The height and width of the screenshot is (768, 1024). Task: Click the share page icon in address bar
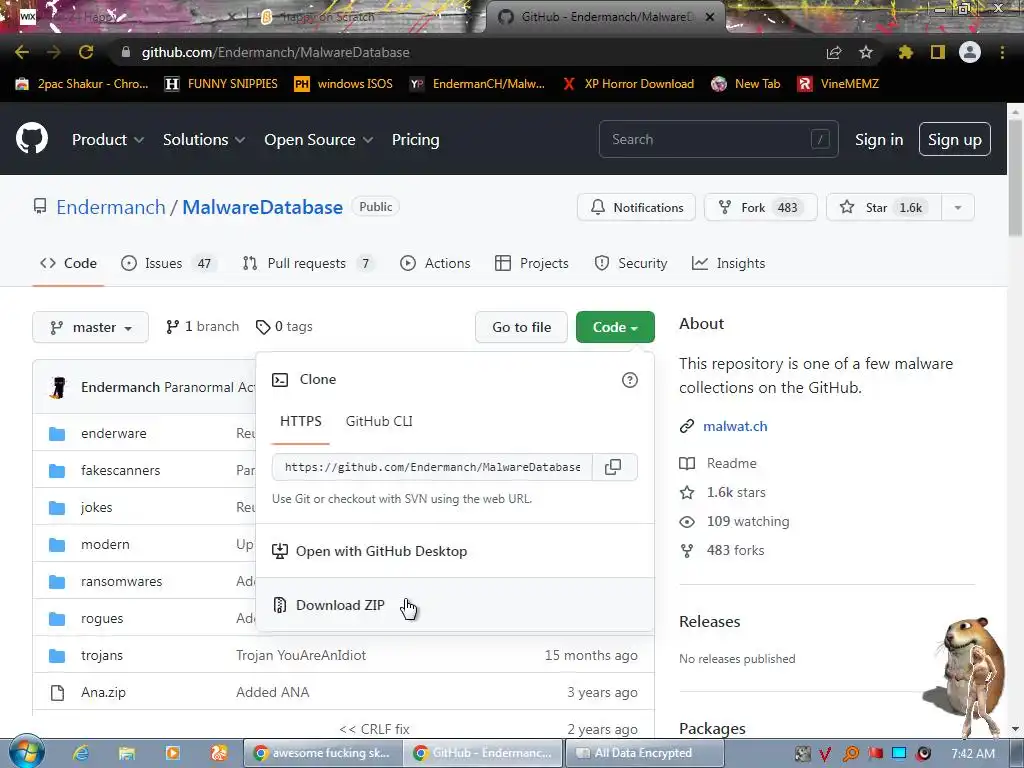point(834,52)
